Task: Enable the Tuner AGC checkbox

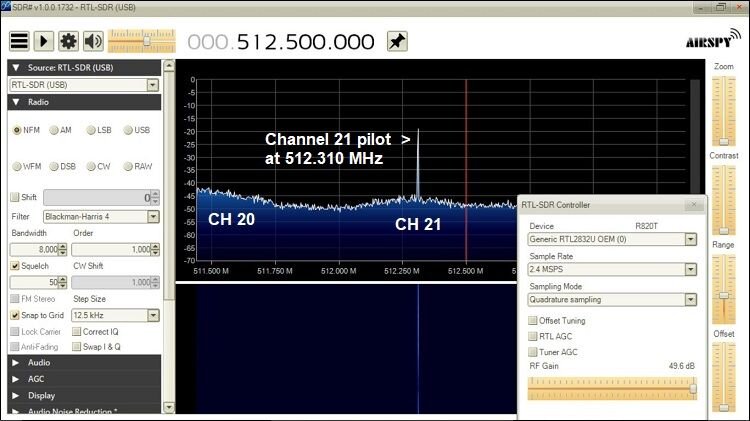Action: pos(532,352)
